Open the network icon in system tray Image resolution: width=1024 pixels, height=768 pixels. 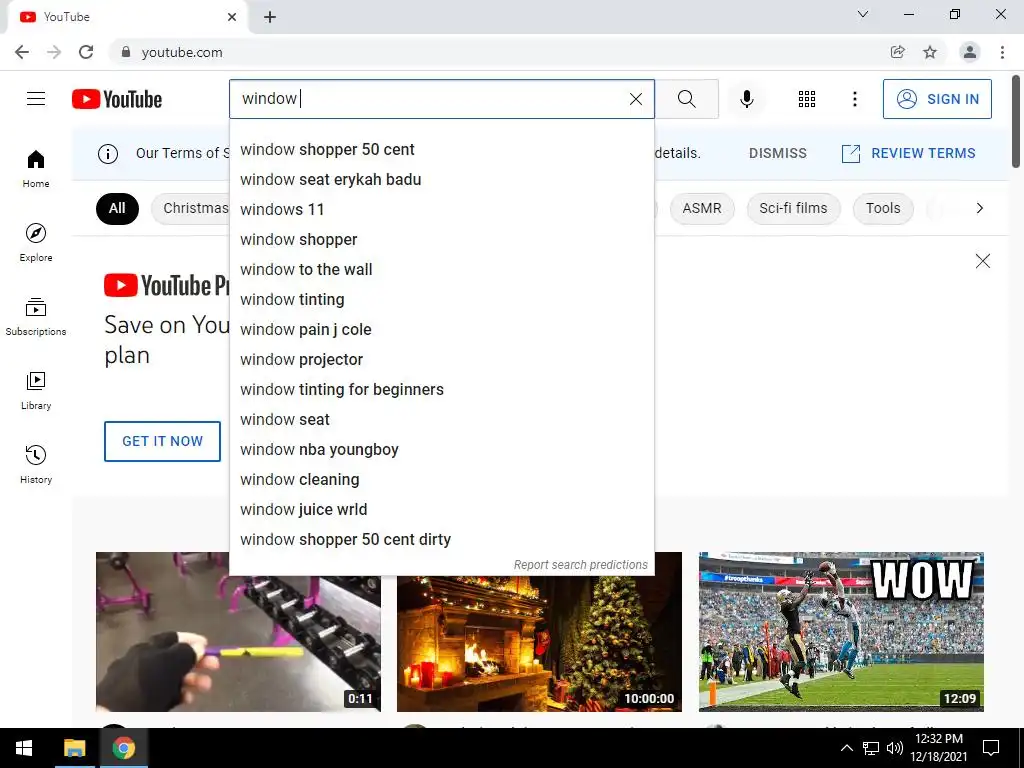click(x=871, y=748)
